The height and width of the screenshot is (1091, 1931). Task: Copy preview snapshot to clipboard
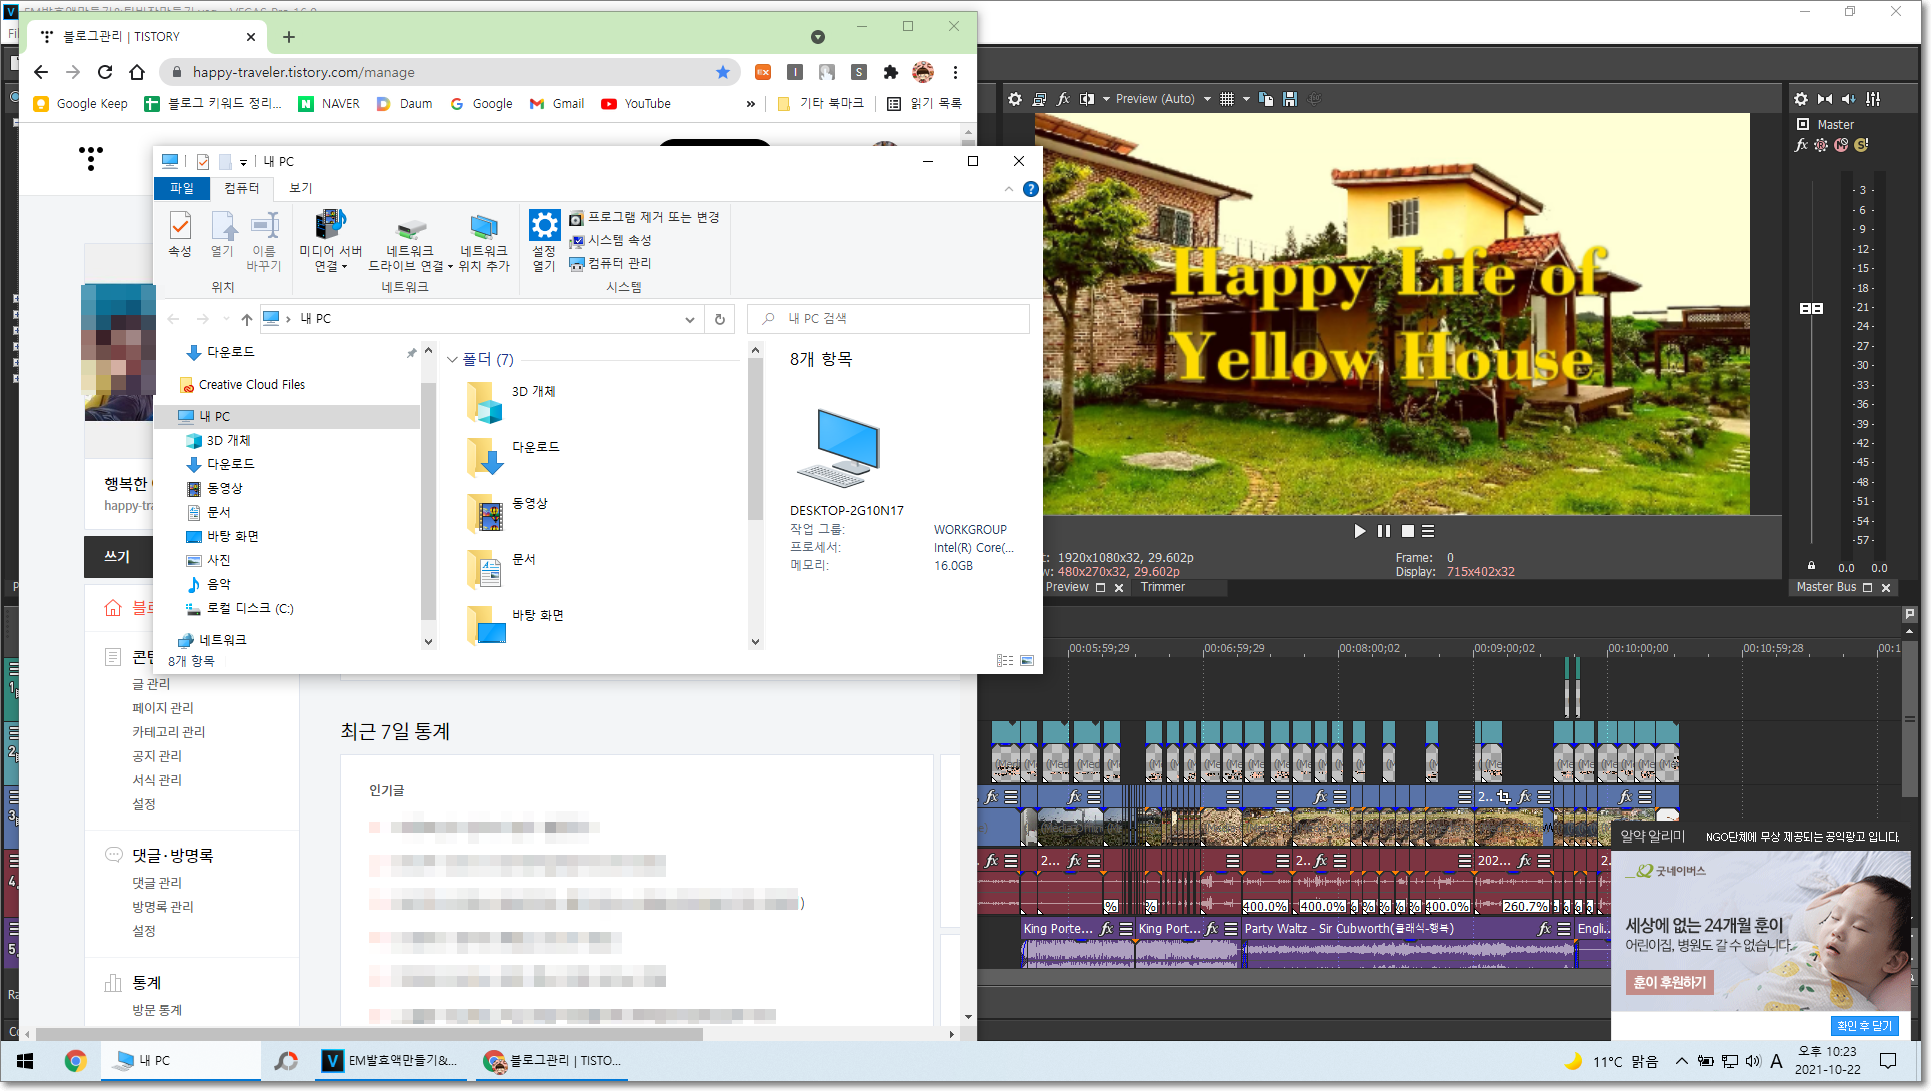coord(1266,99)
